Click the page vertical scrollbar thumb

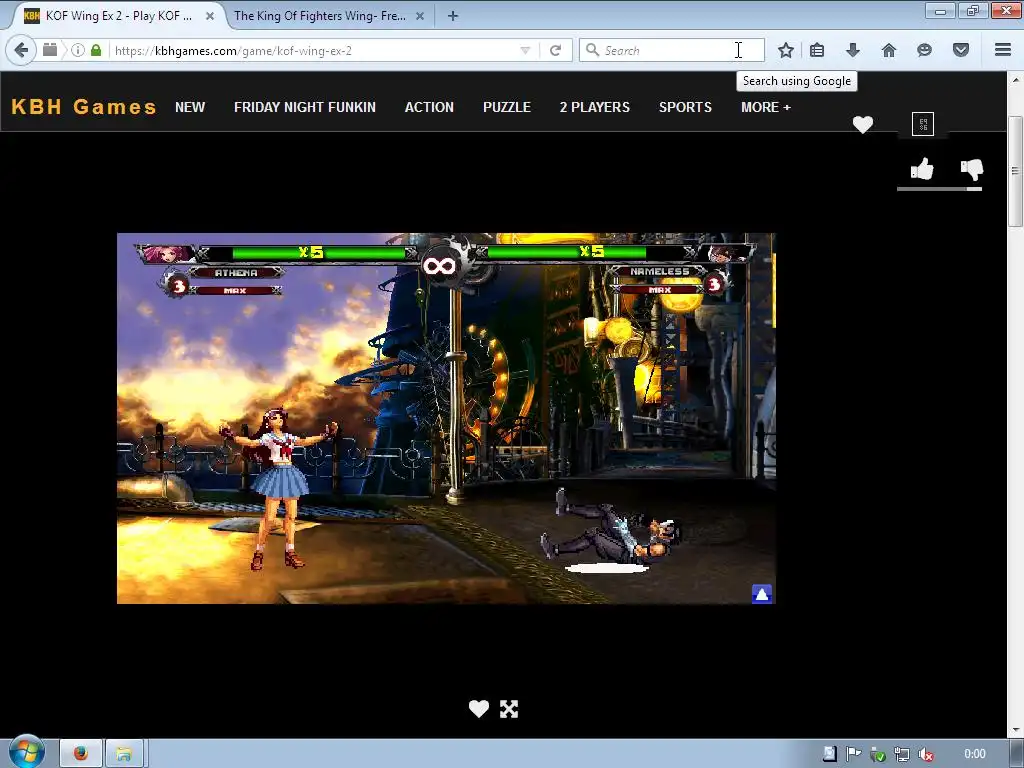coord(1015,171)
